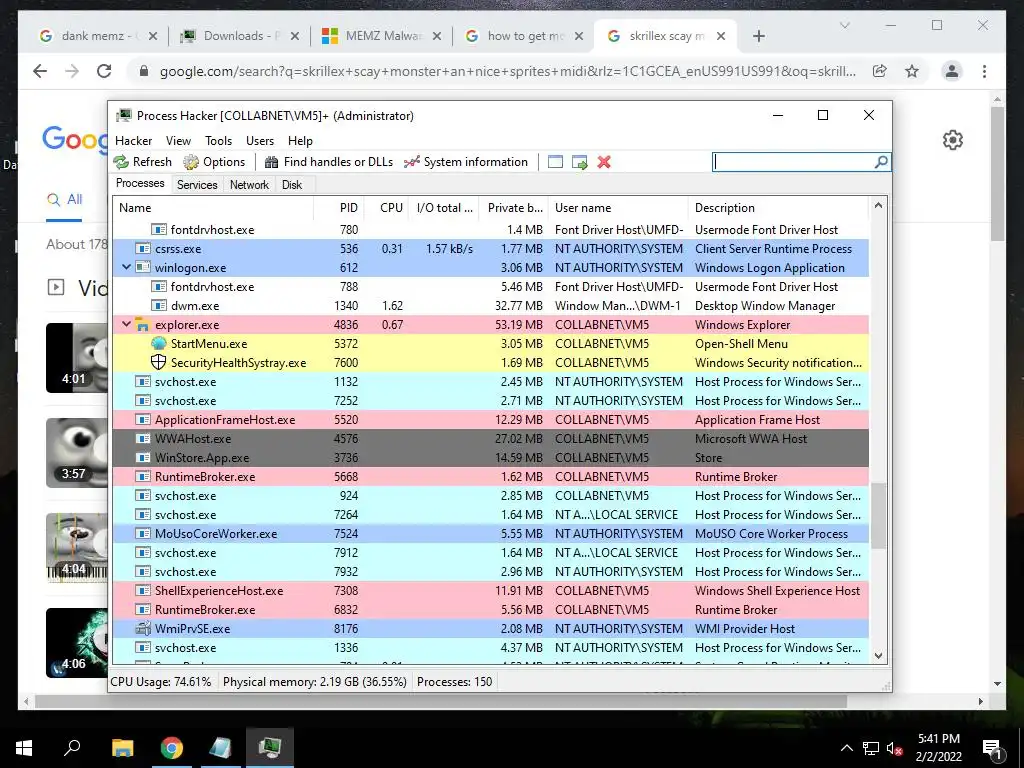Select the ApplicationFrameHost.exe row
Viewport: 1024px width, 768px height.
click(x=491, y=419)
